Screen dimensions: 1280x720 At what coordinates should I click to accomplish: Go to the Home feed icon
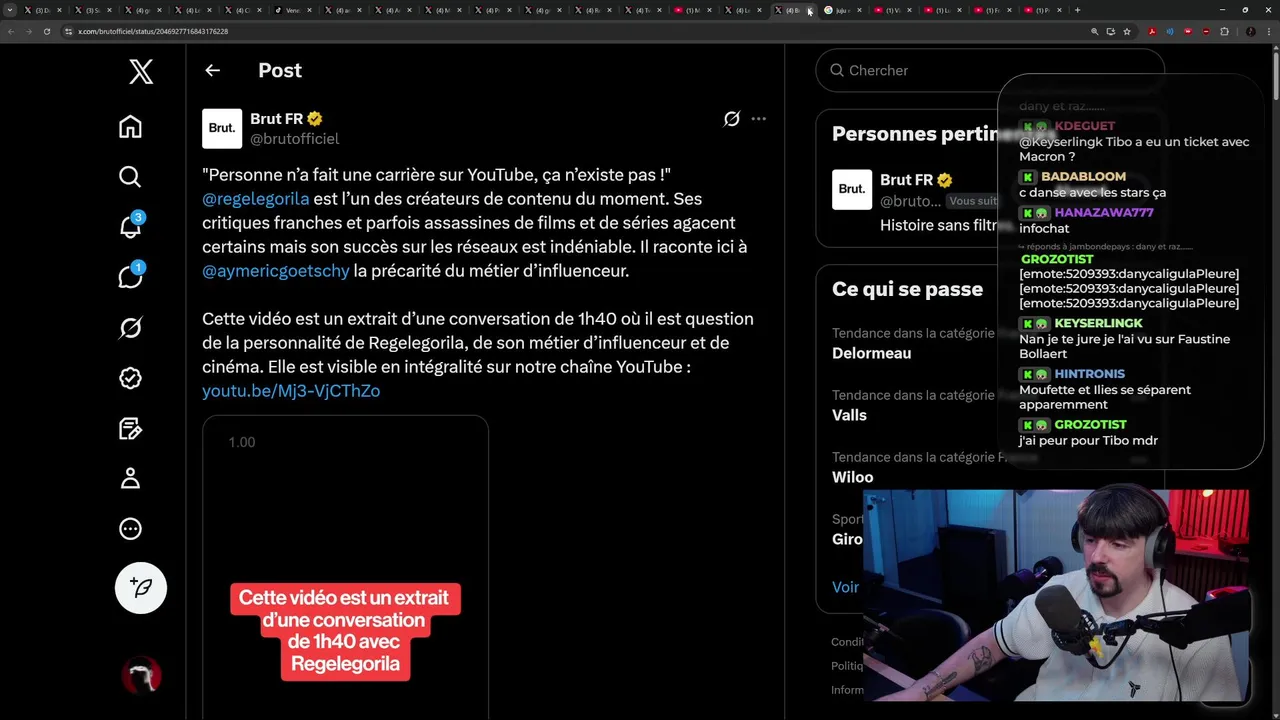pyautogui.click(x=130, y=127)
